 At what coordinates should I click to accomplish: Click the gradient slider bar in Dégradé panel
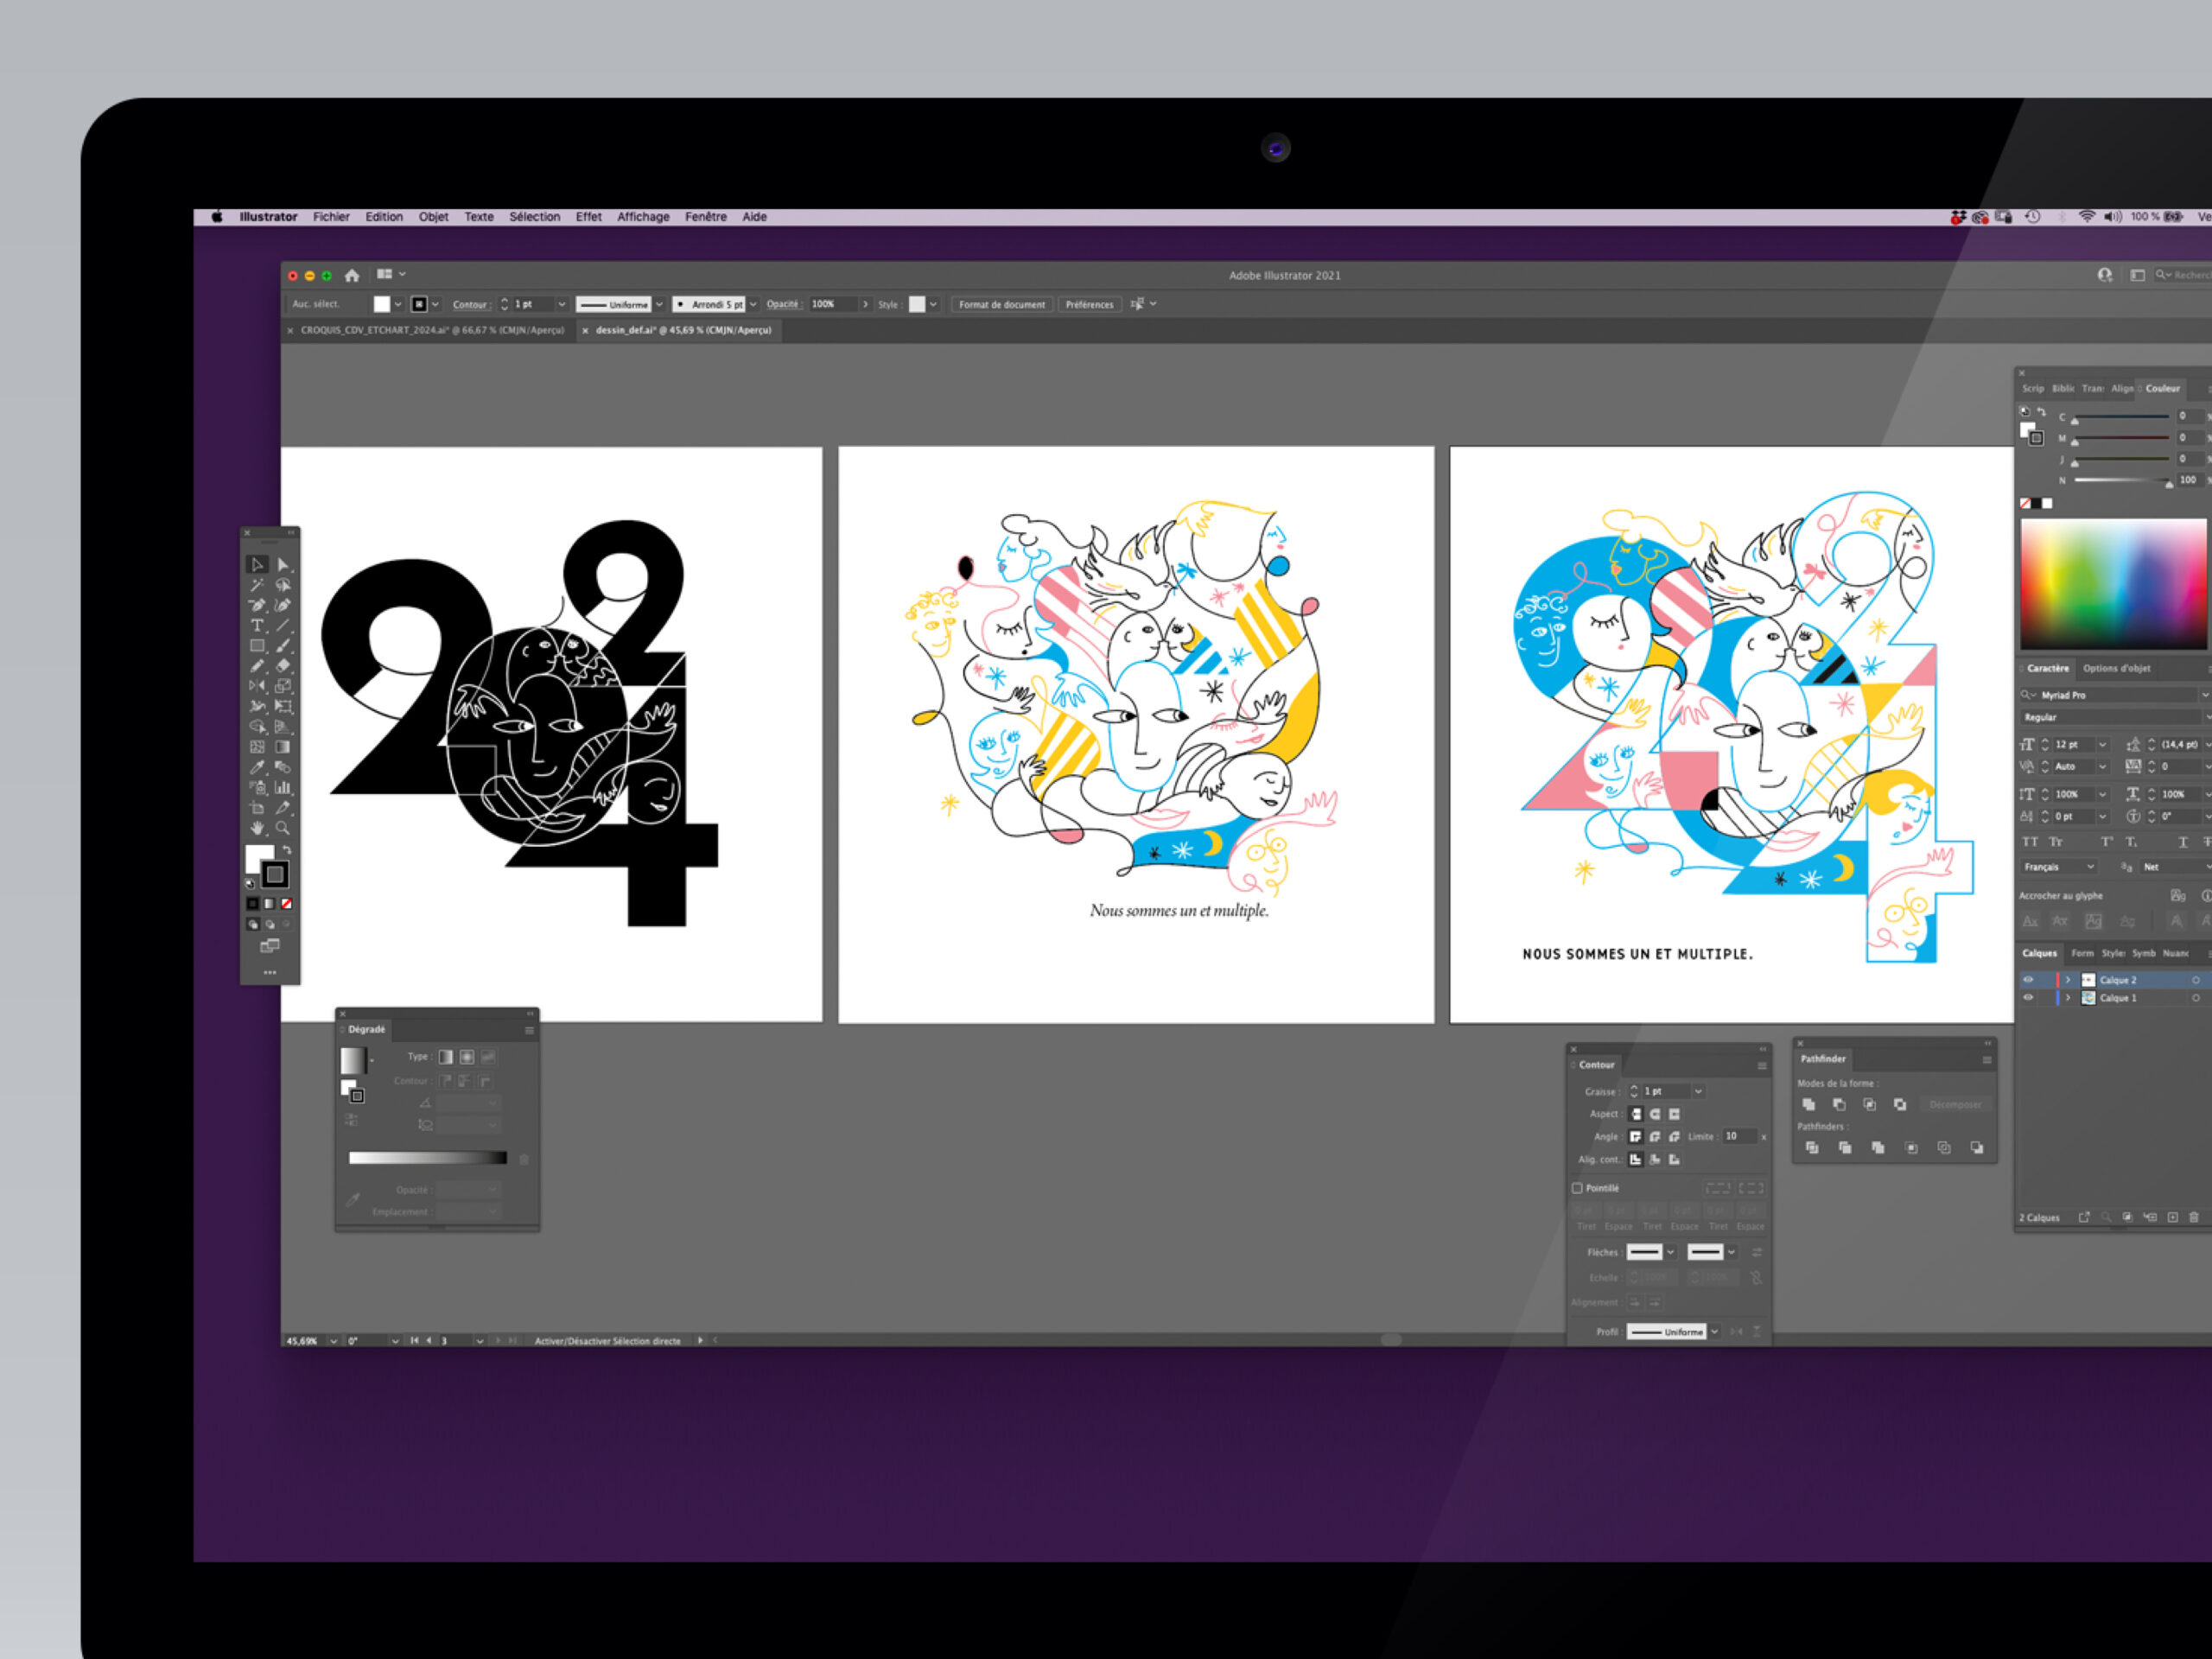click(427, 1158)
